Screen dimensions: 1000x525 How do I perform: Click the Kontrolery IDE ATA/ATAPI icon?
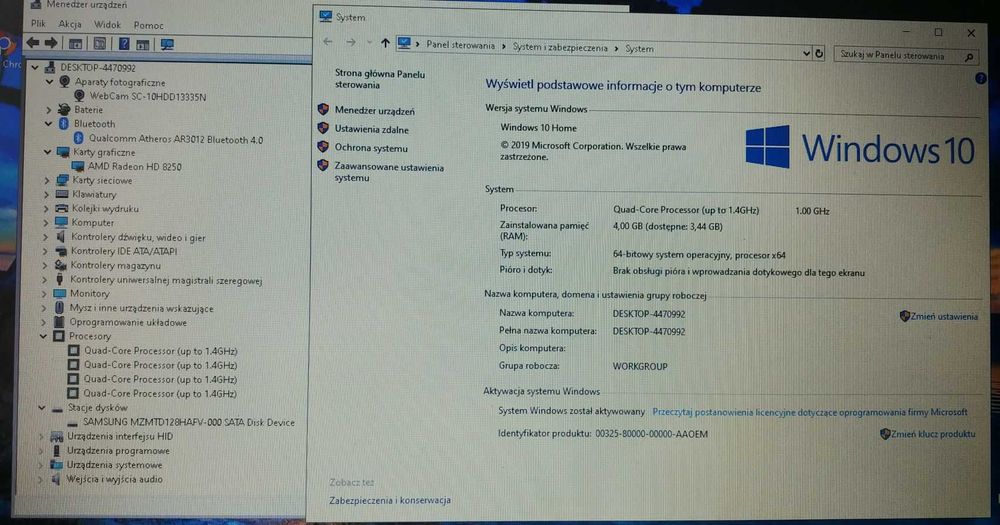pos(61,251)
